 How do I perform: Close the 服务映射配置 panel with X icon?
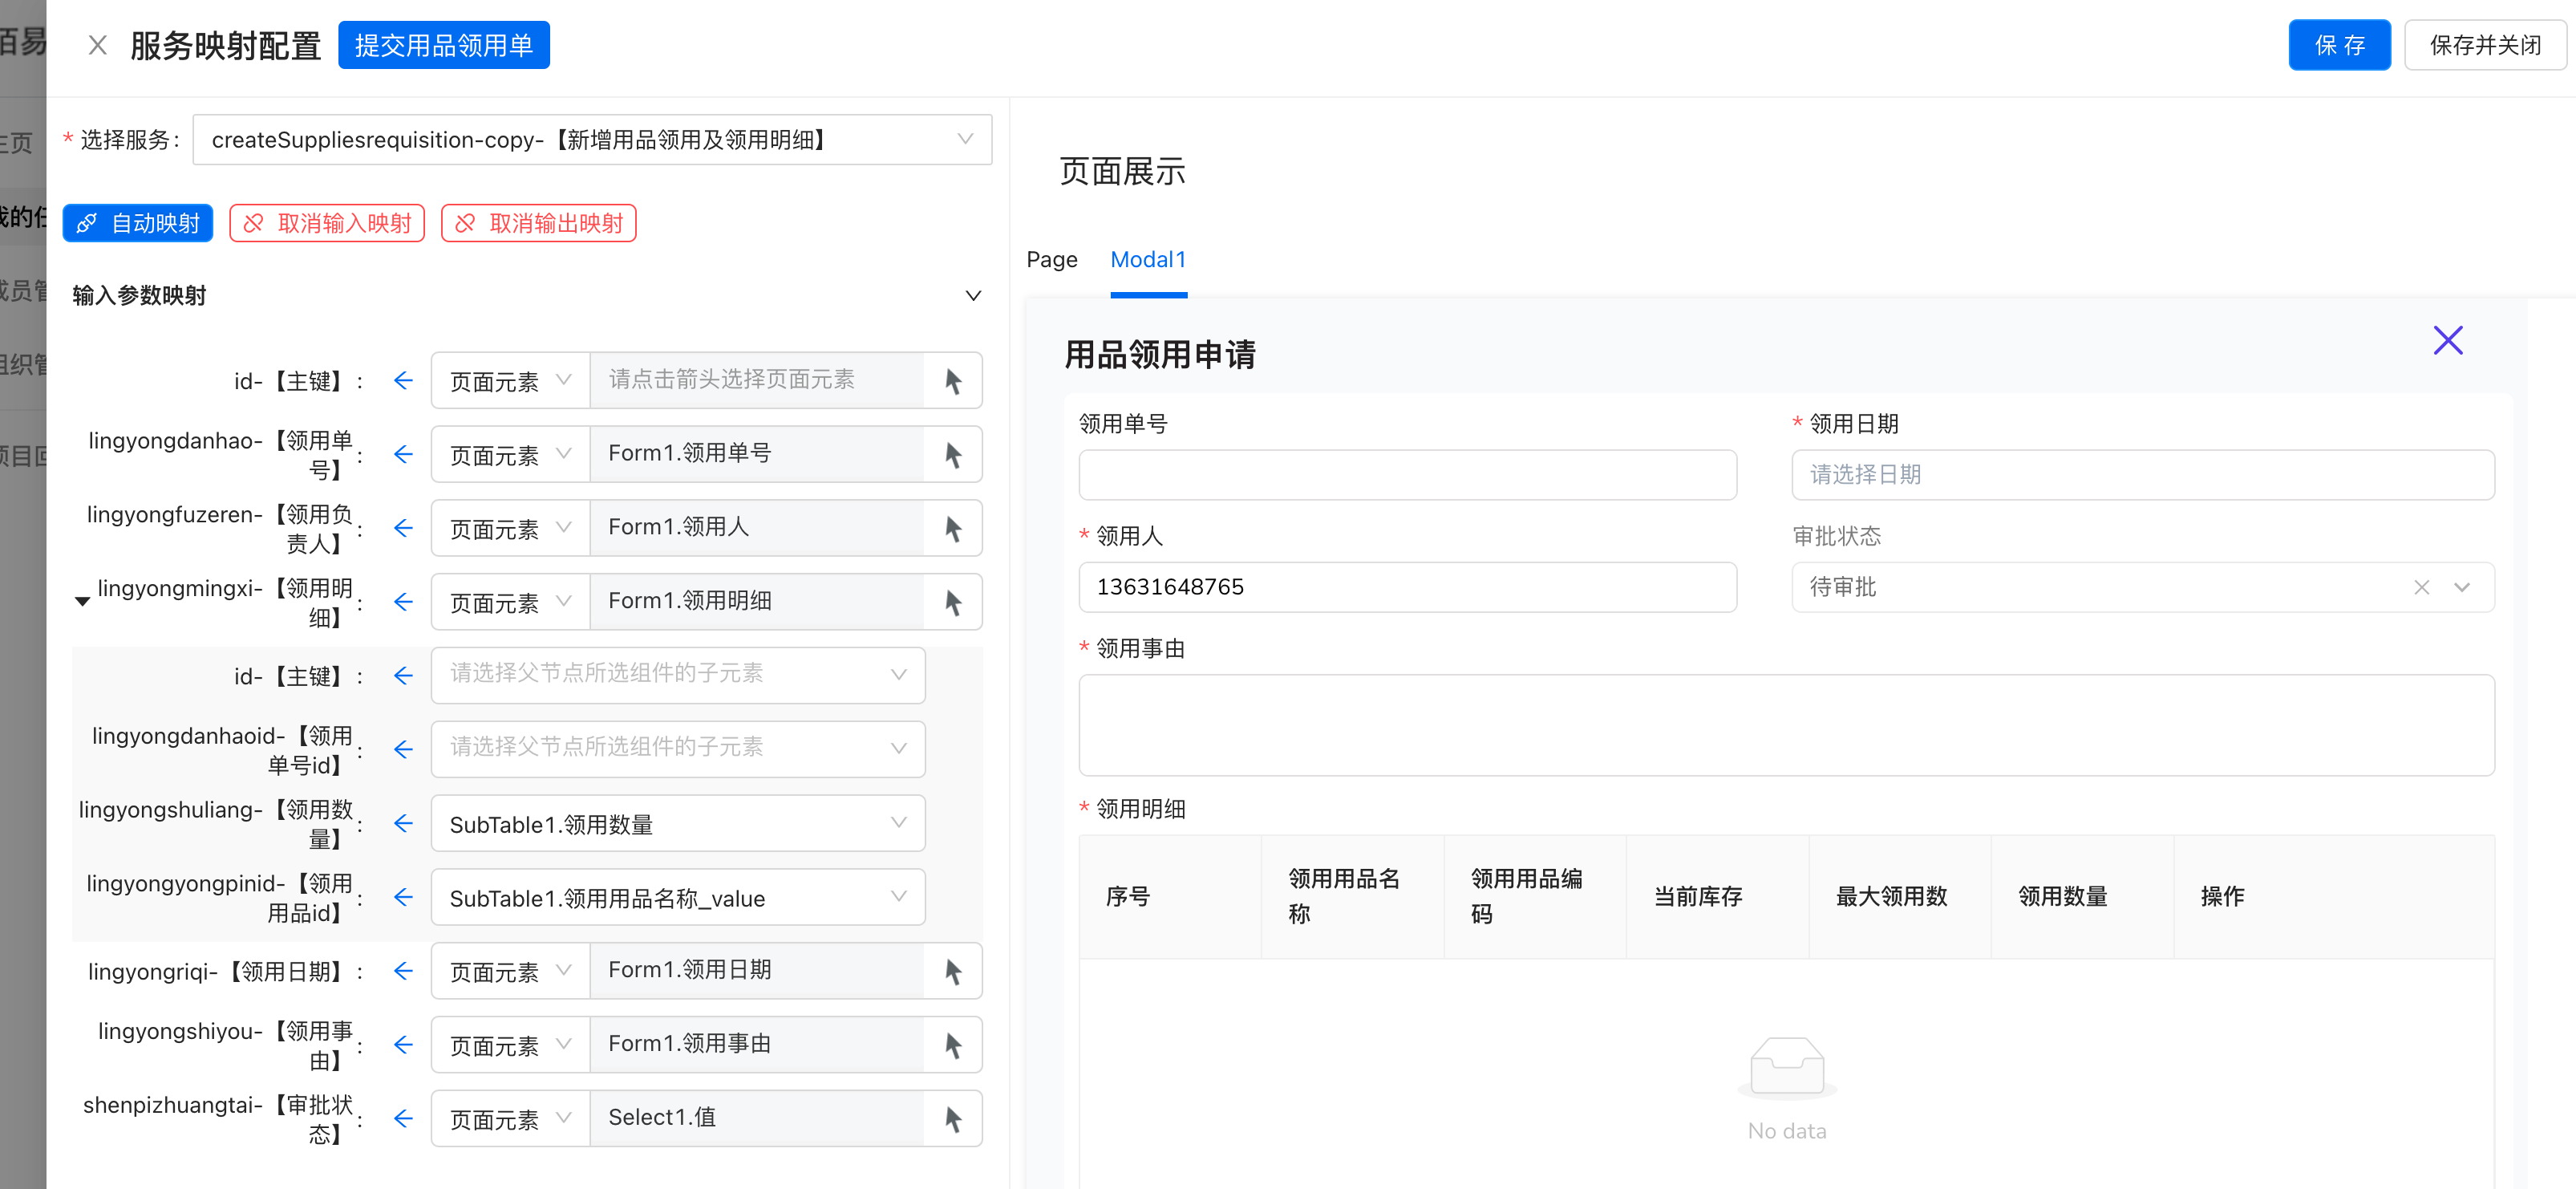click(97, 45)
